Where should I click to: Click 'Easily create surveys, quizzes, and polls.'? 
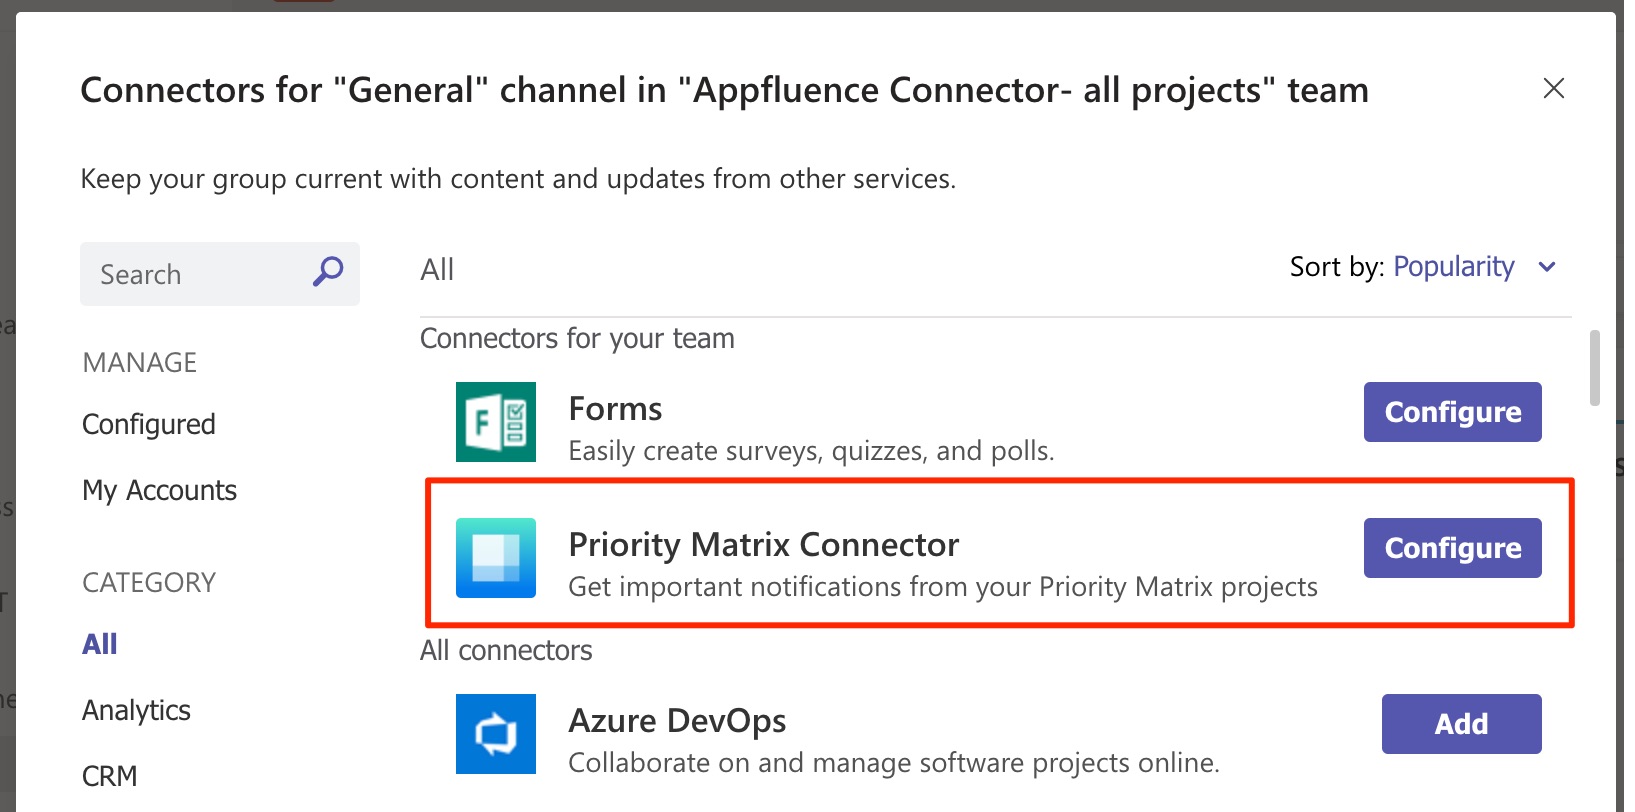pos(811,451)
